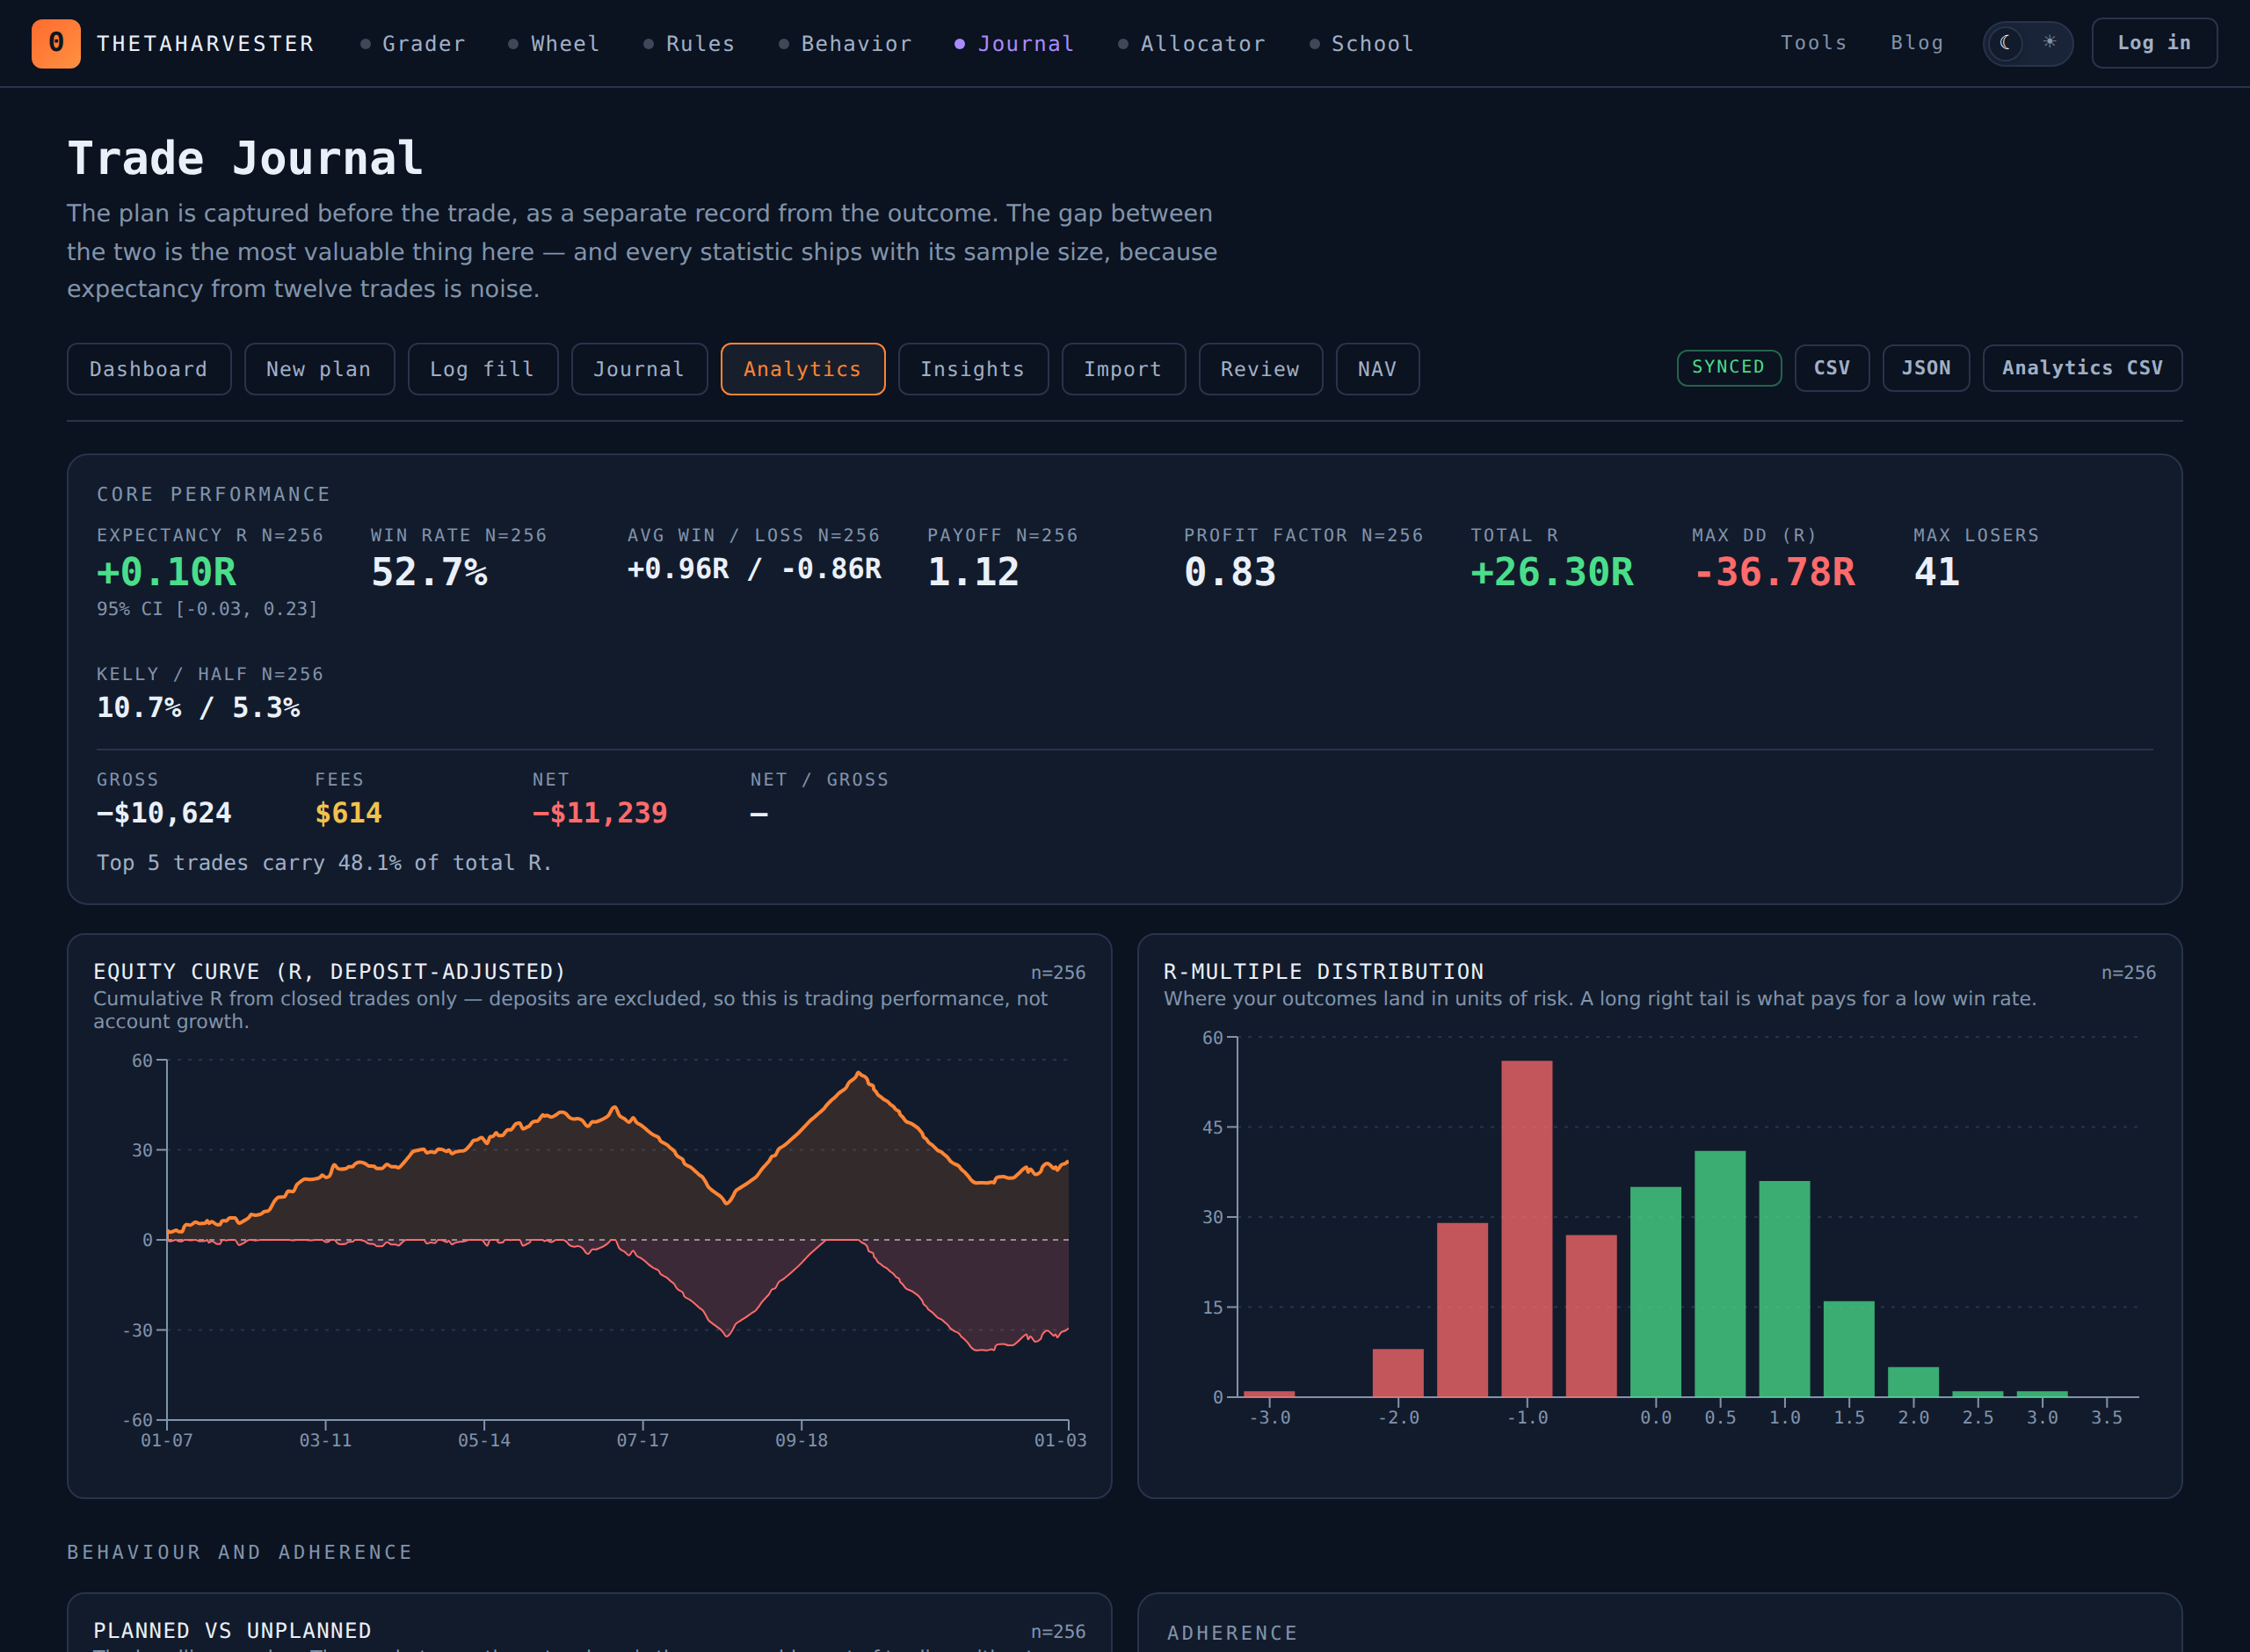Open the Tools link
Screen dimensions: 2250x1652
tap(1813, 43)
